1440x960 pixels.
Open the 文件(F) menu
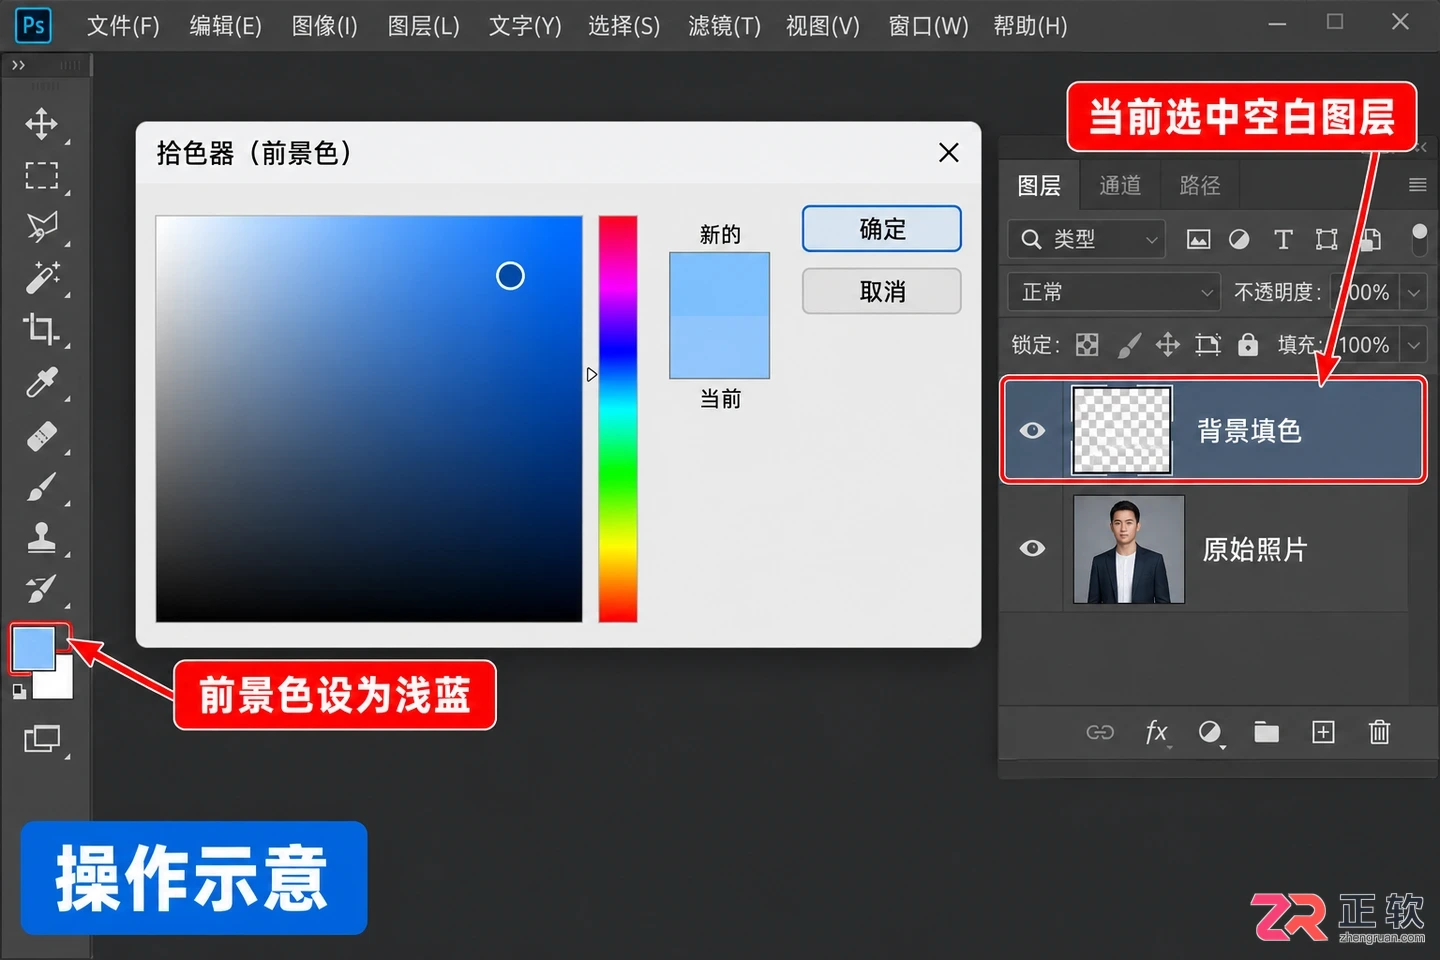[x=123, y=26]
